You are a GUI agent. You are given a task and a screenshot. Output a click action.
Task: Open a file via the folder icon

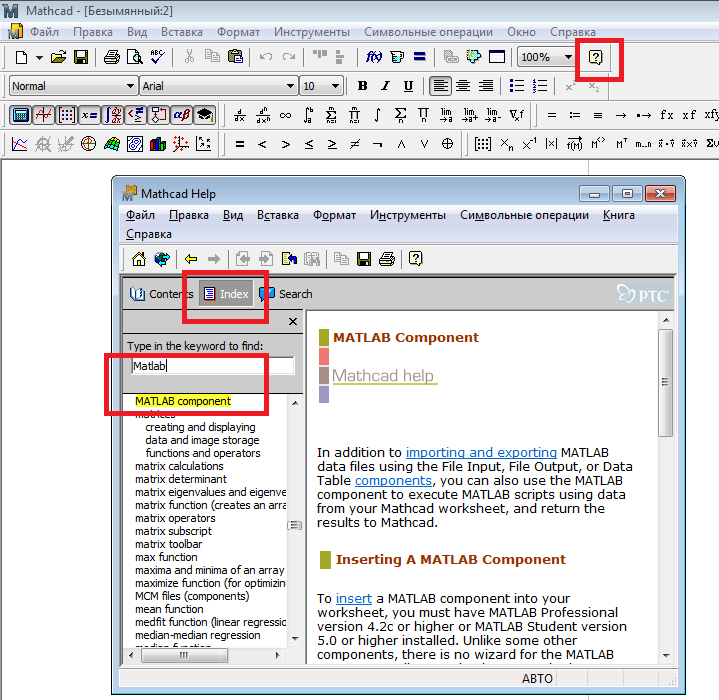pyautogui.click(x=58, y=57)
